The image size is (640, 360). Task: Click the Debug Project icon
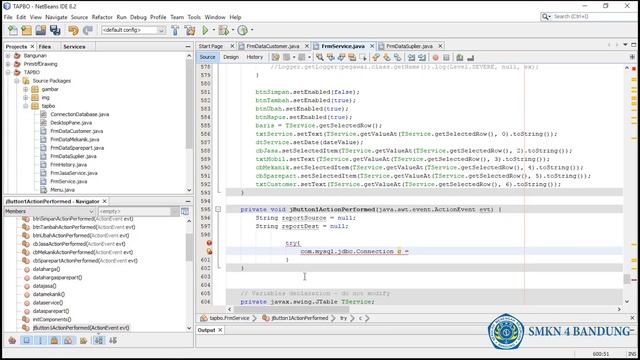pos(223,30)
